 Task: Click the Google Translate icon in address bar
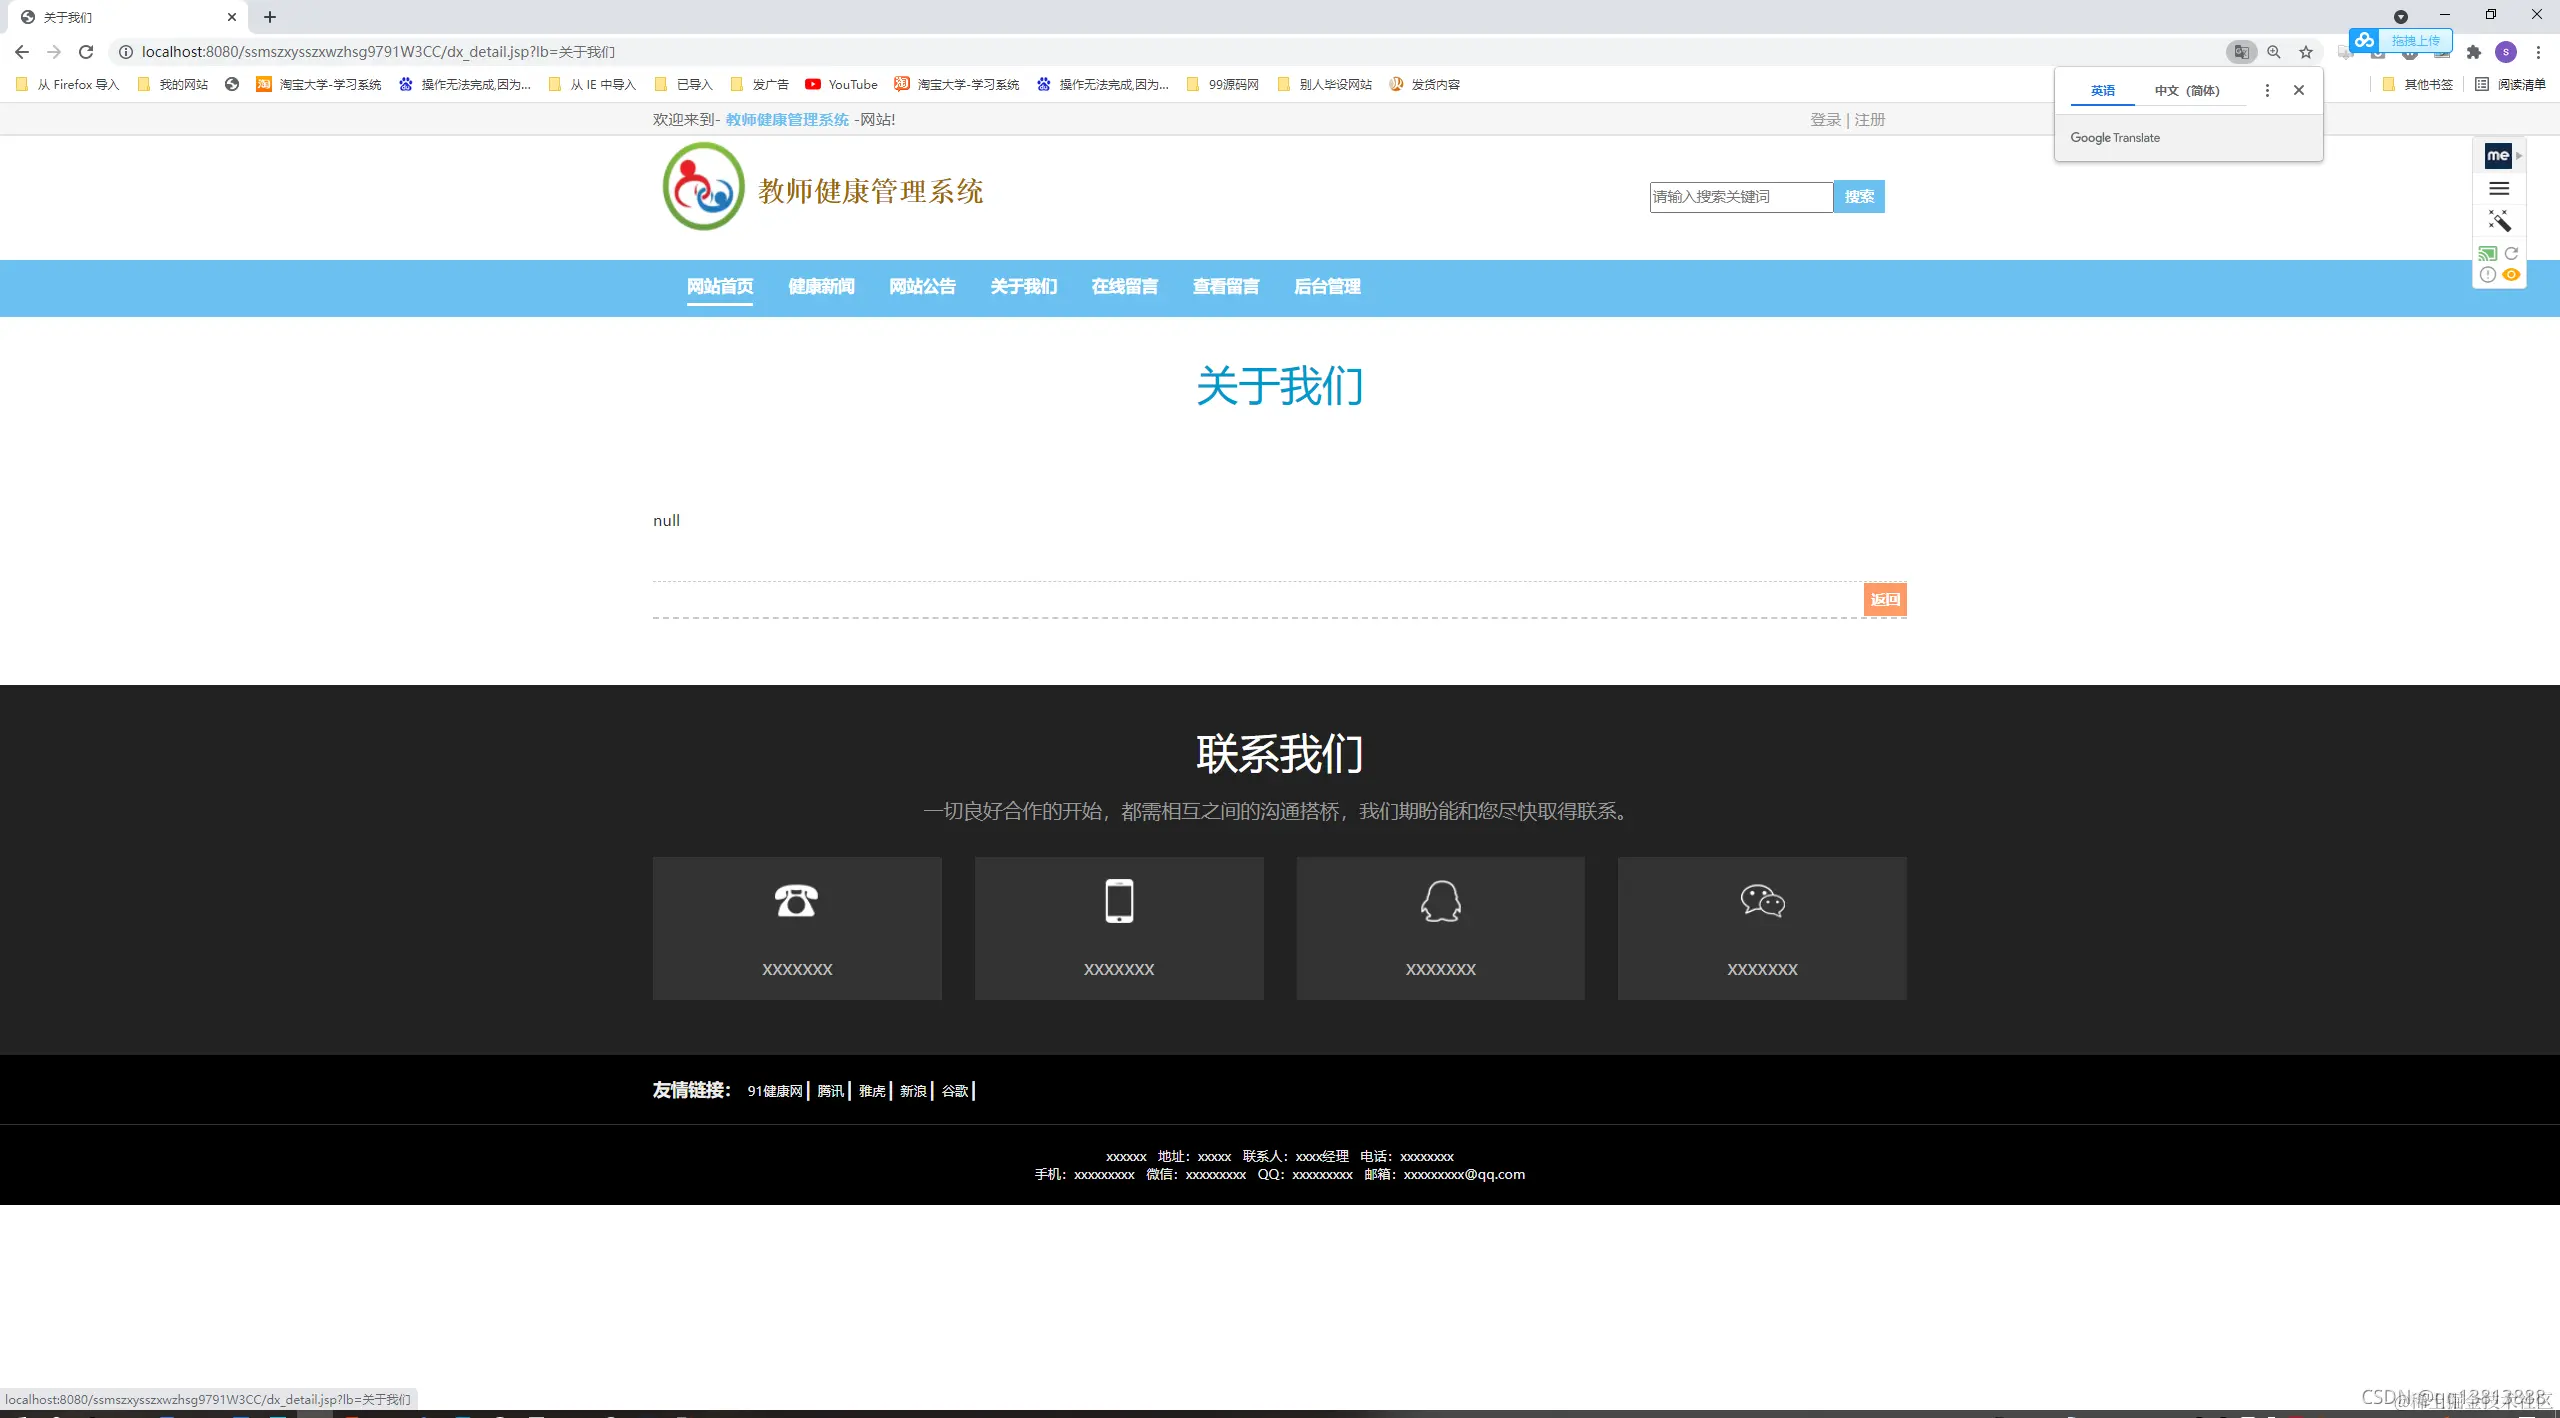2241,51
